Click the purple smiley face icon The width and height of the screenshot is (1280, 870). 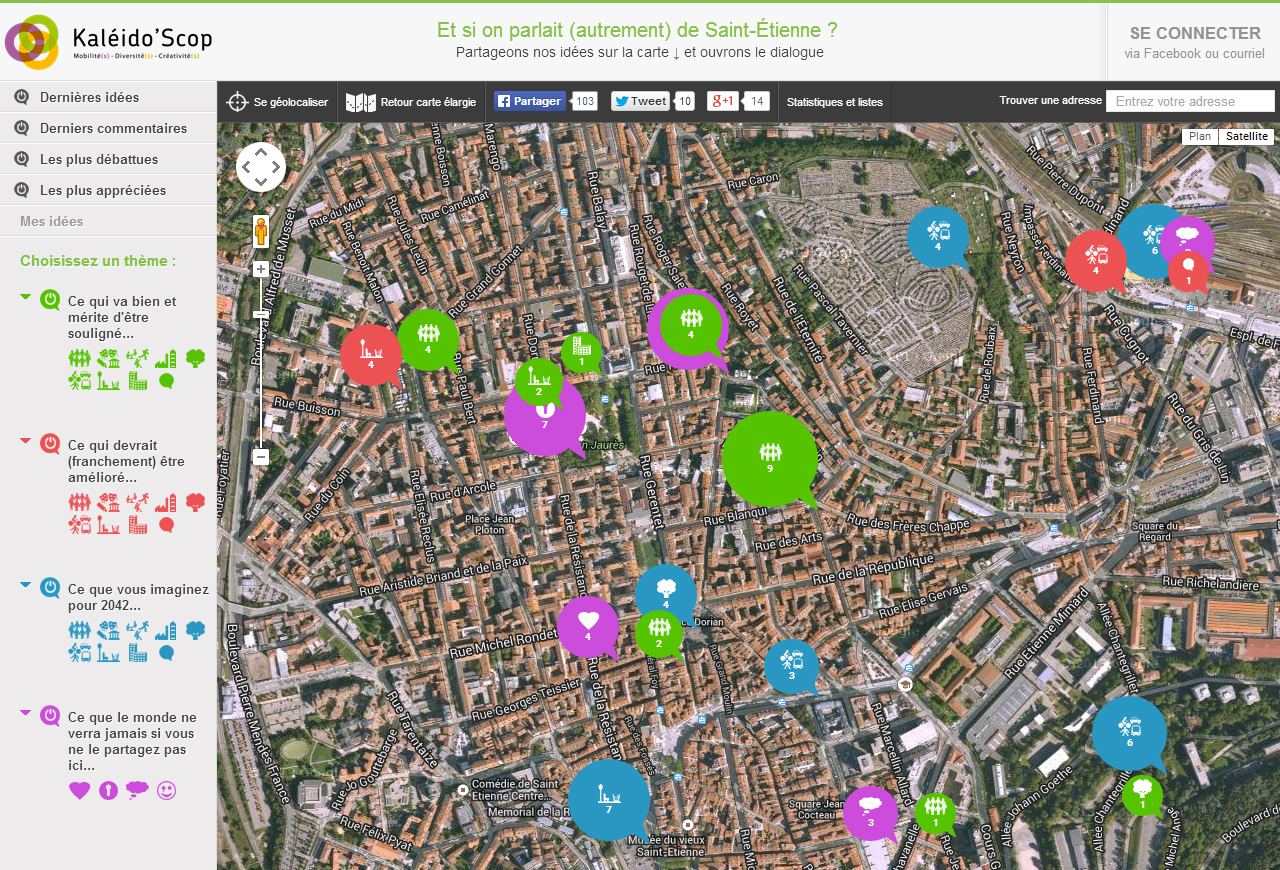(166, 791)
